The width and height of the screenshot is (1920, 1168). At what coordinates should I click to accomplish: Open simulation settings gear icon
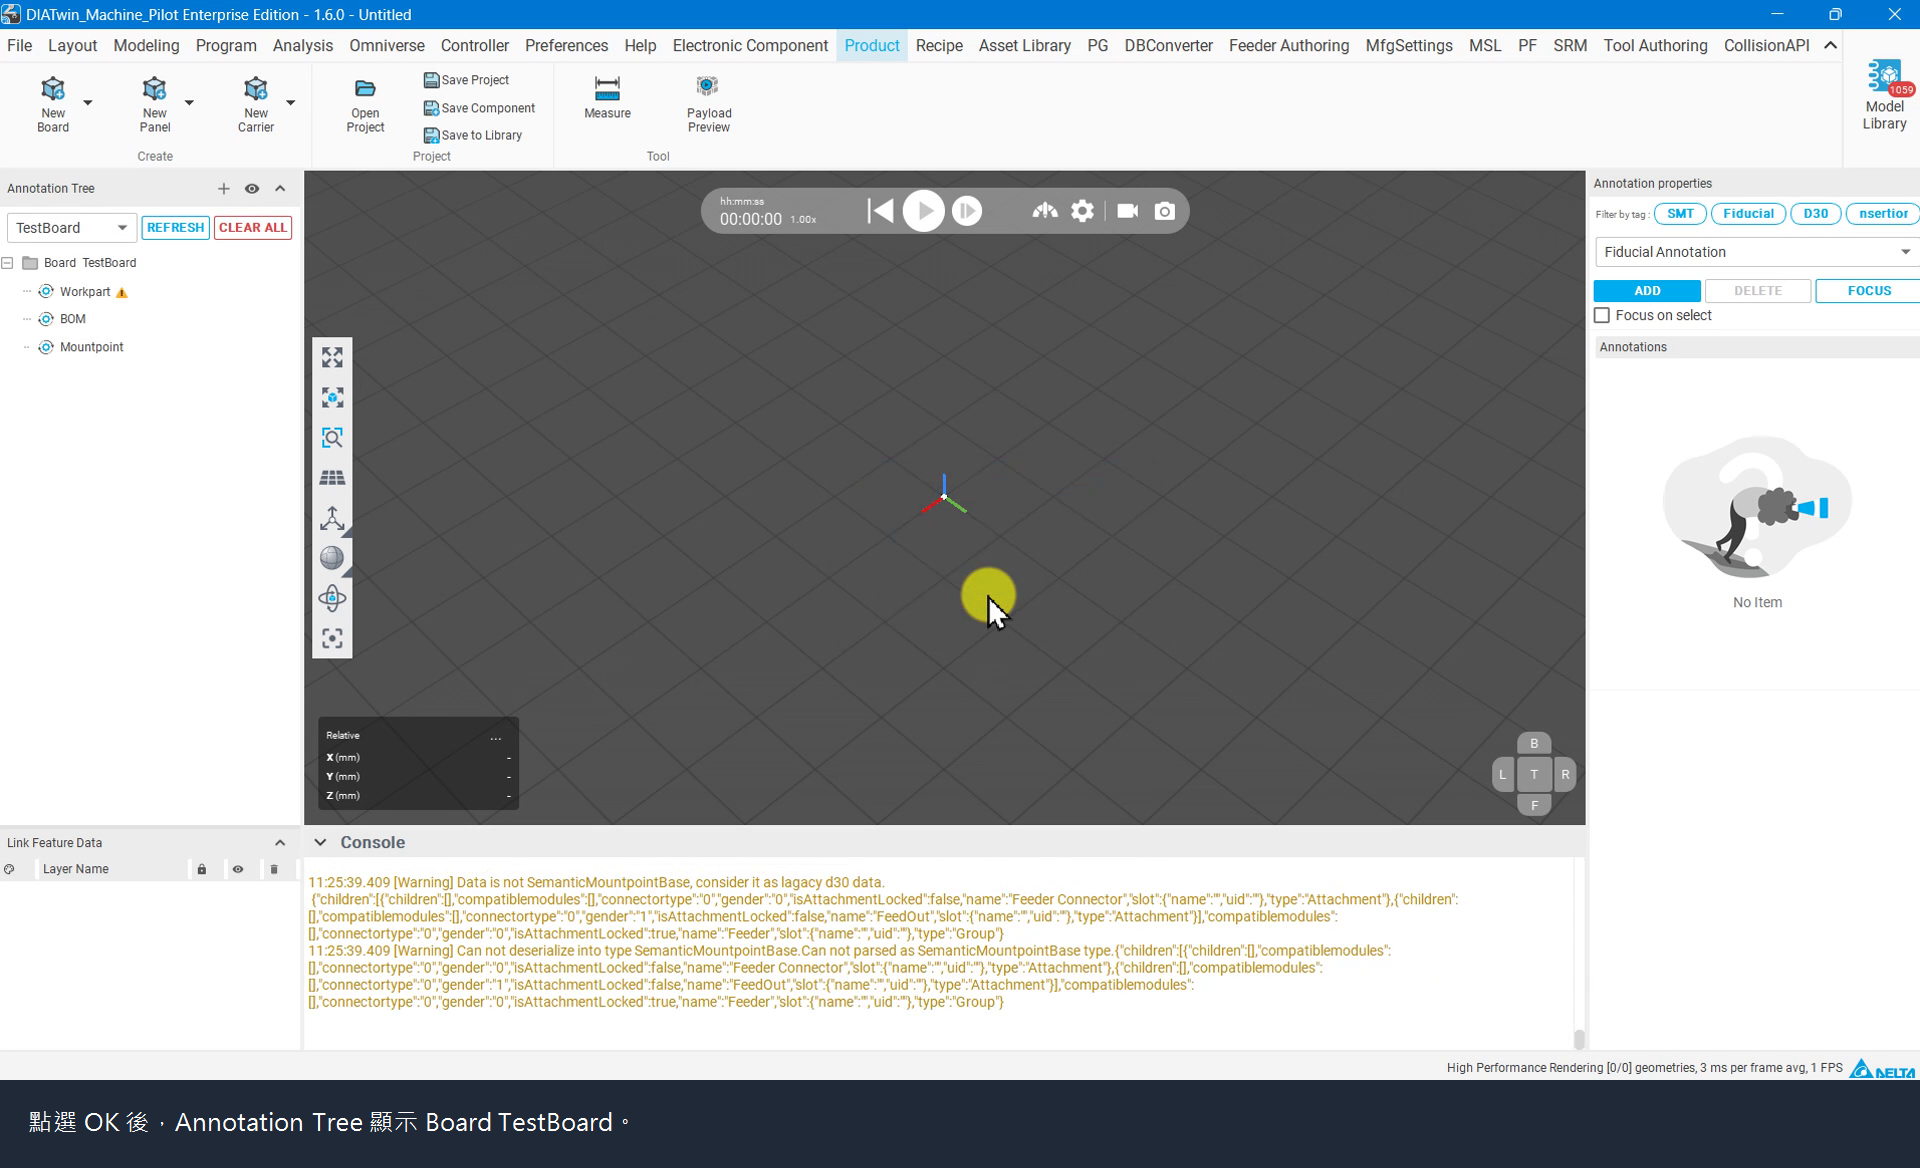click(x=1082, y=211)
